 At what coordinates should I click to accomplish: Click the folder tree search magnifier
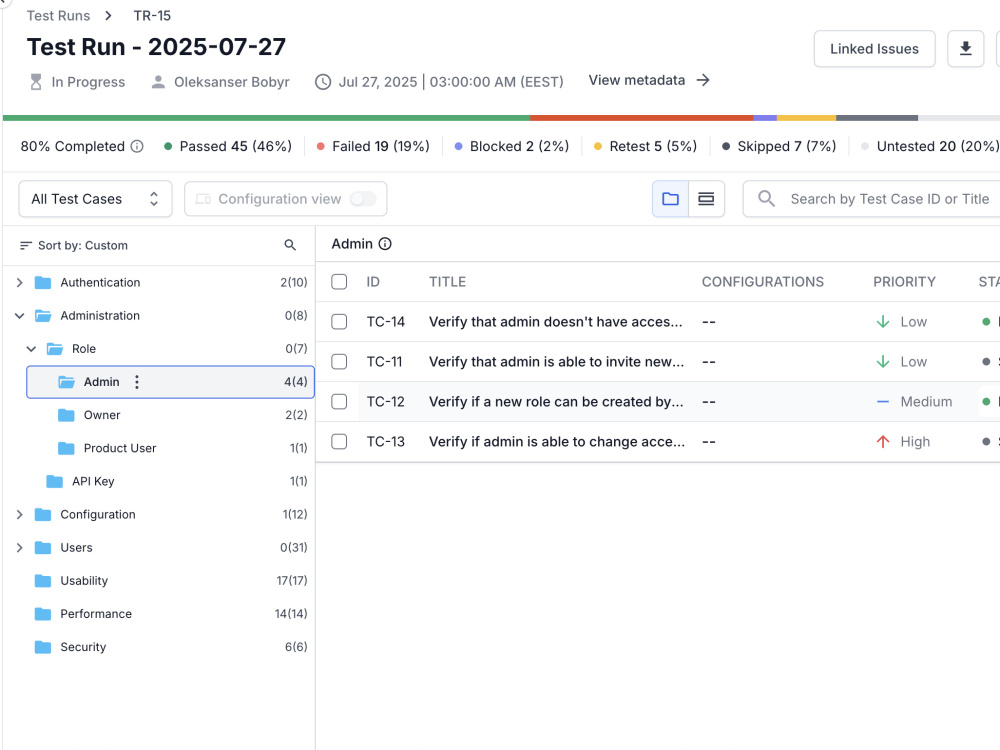[x=290, y=245]
